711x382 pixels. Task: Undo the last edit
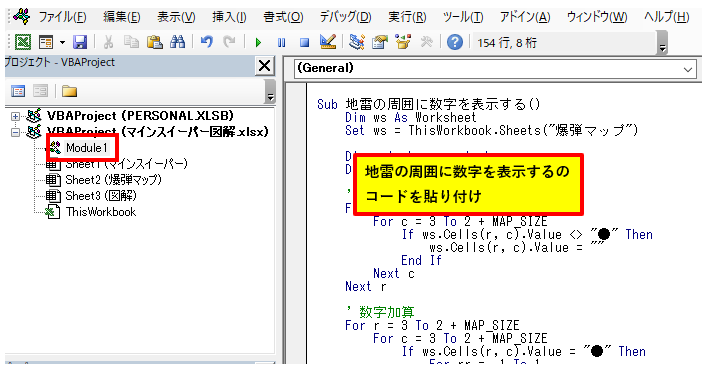pyautogui.click(x=207, y=42)
